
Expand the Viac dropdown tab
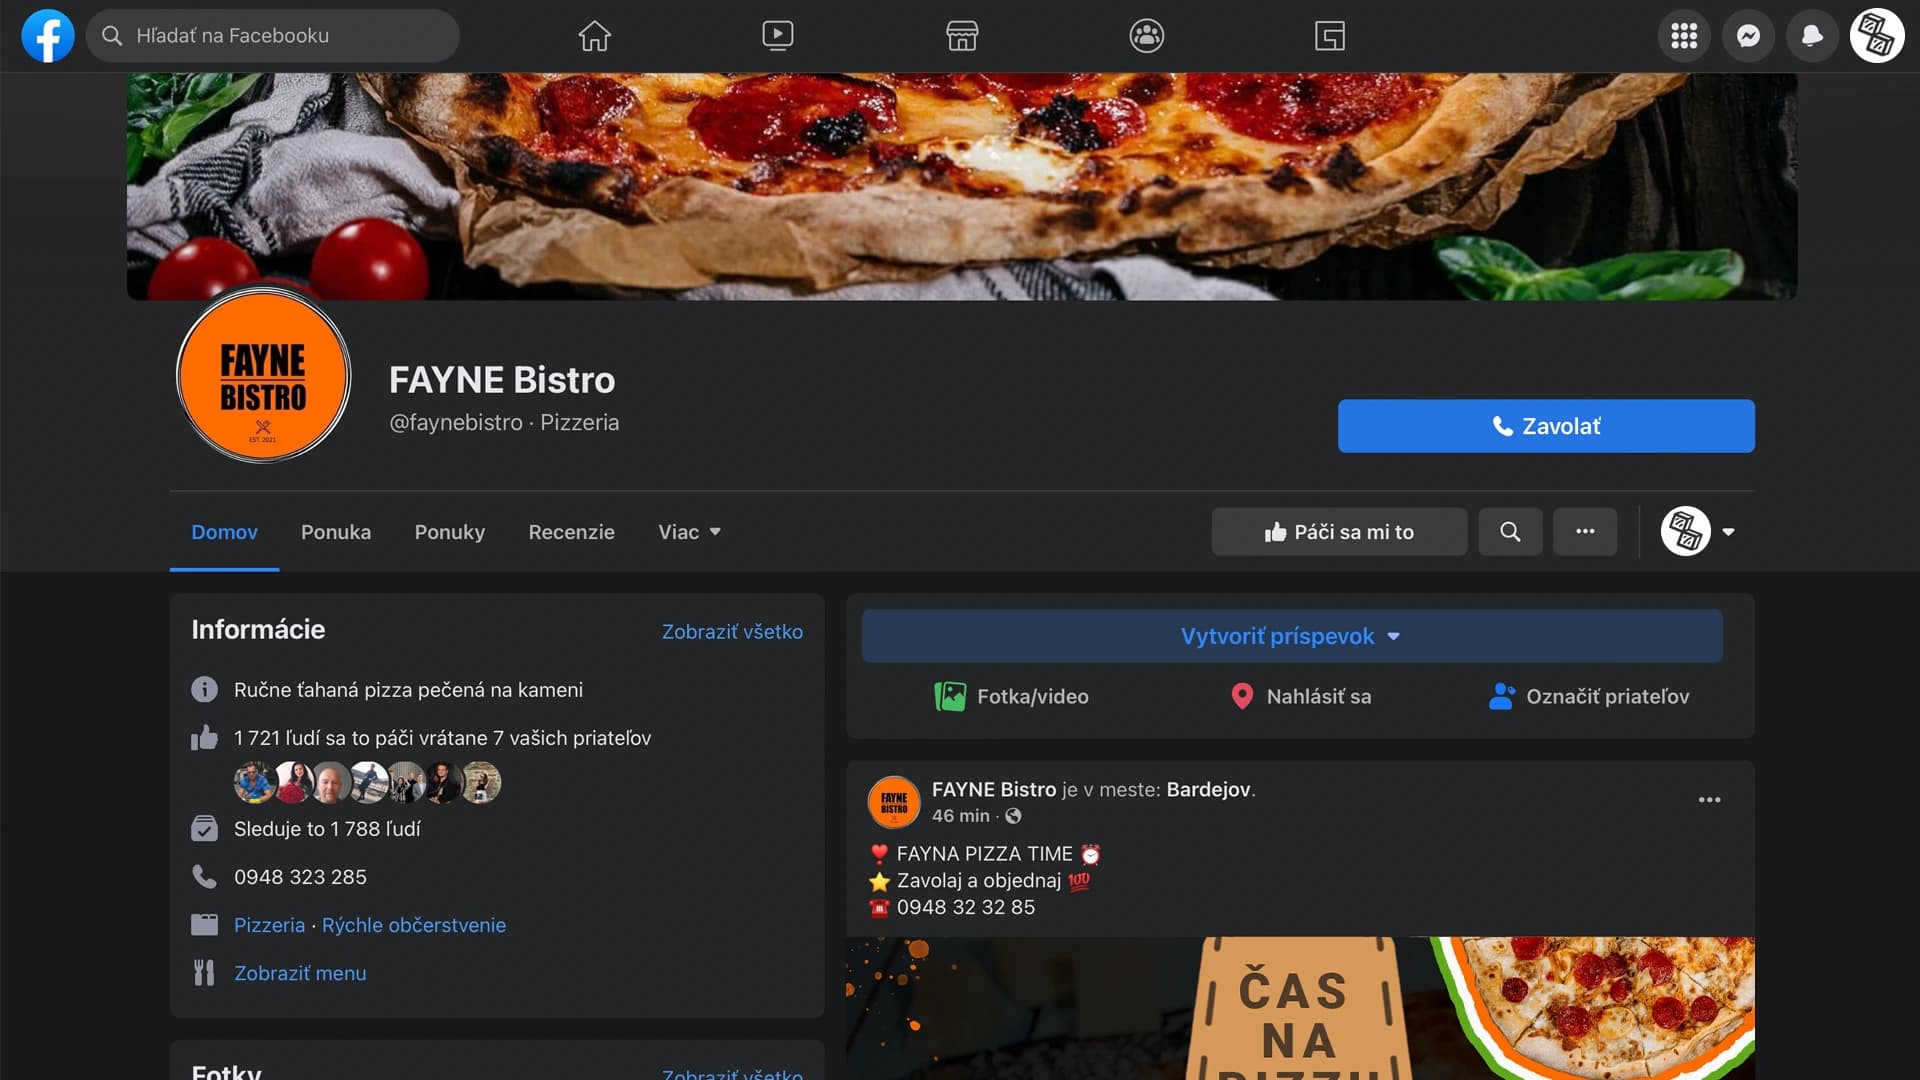click(689, 532)
